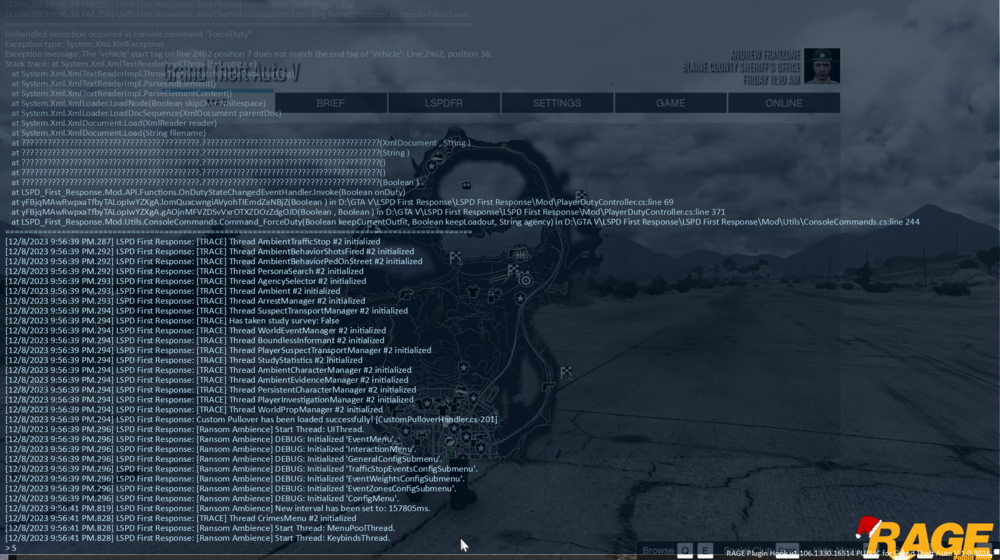The image size is (1000, 560).
Task: Select the prison bars blip on the map
Action: click(x=520, y=254)
